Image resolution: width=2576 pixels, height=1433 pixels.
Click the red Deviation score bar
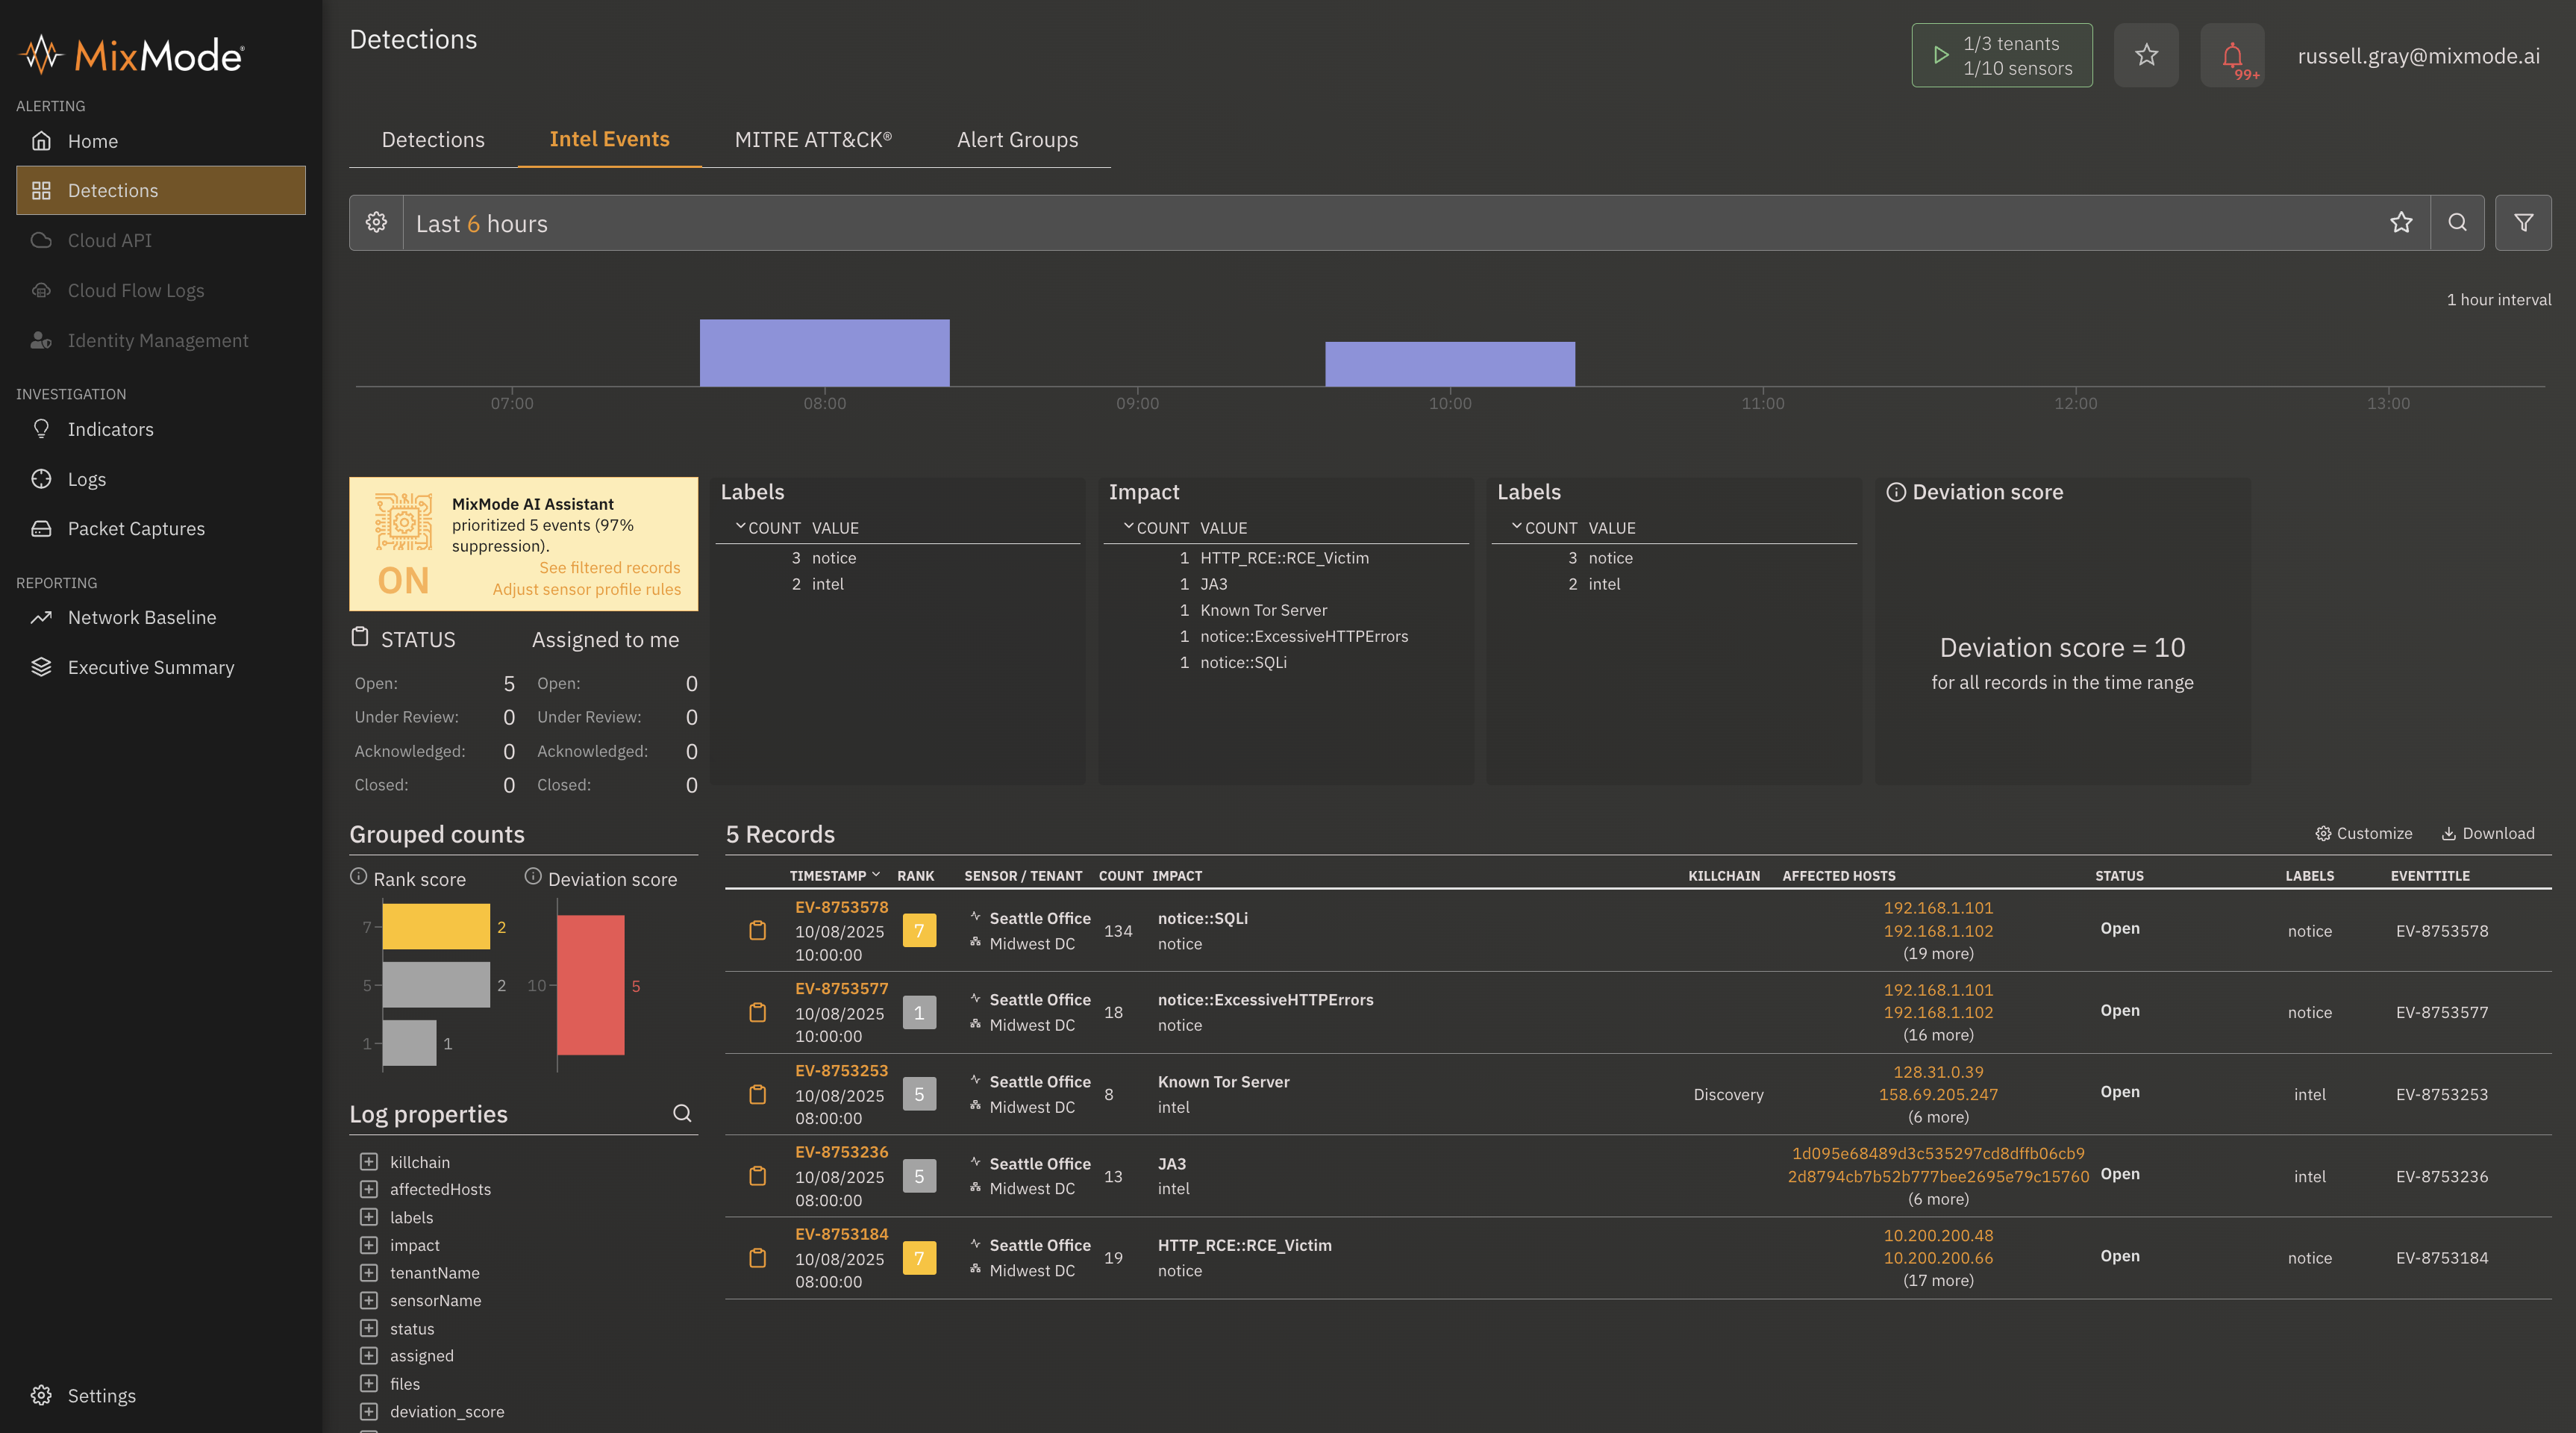[x=590, y=985]
